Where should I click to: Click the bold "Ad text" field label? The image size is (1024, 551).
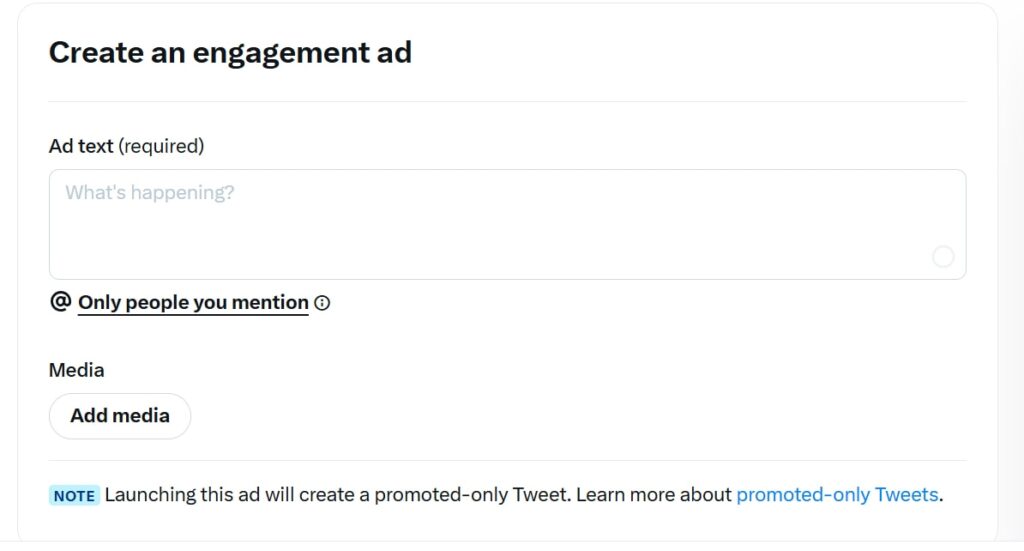point(81,146)
